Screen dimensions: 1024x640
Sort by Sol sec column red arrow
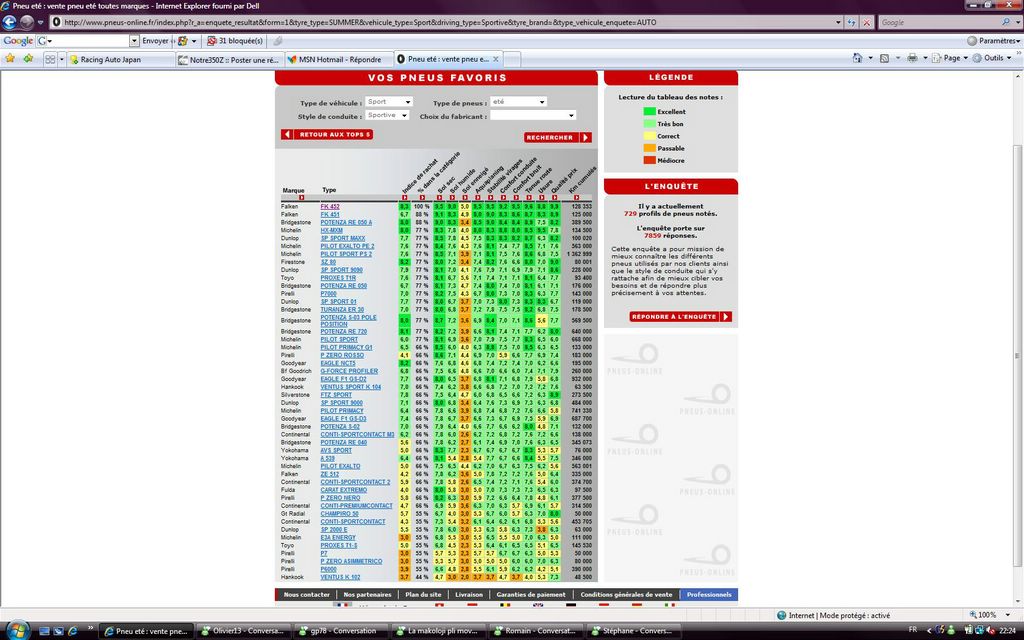(439, 197)
